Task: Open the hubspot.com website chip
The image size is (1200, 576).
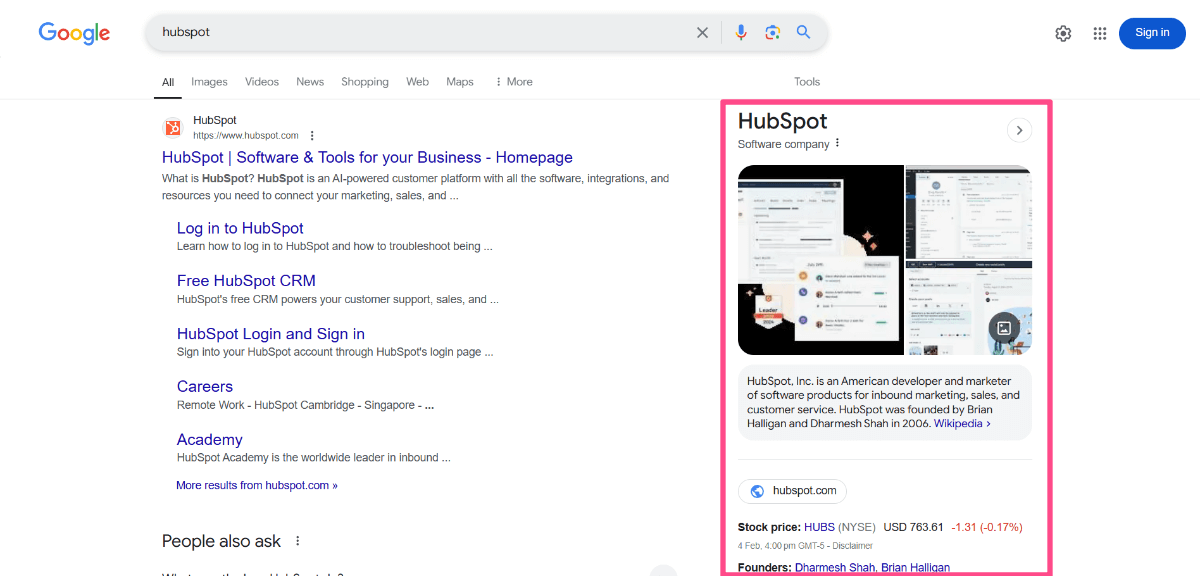Action: (793, 491)
